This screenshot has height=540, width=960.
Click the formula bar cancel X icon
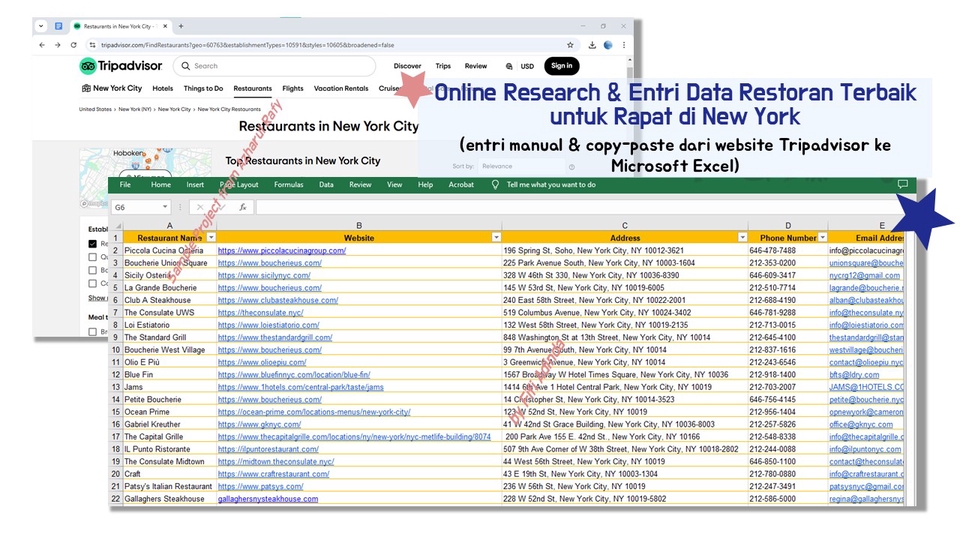200,207
